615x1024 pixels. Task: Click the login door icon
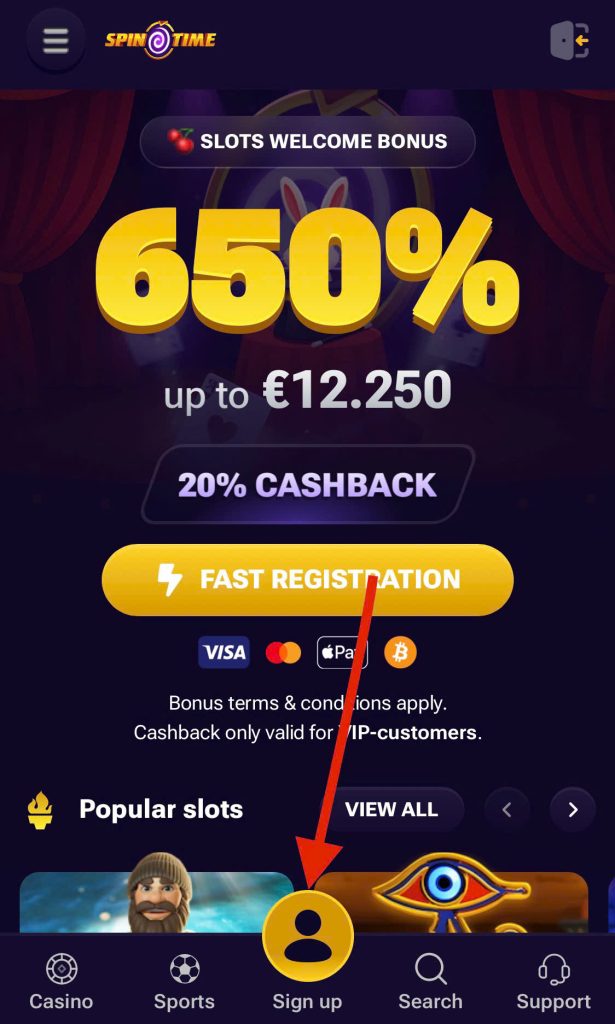(x=569, y=41)
